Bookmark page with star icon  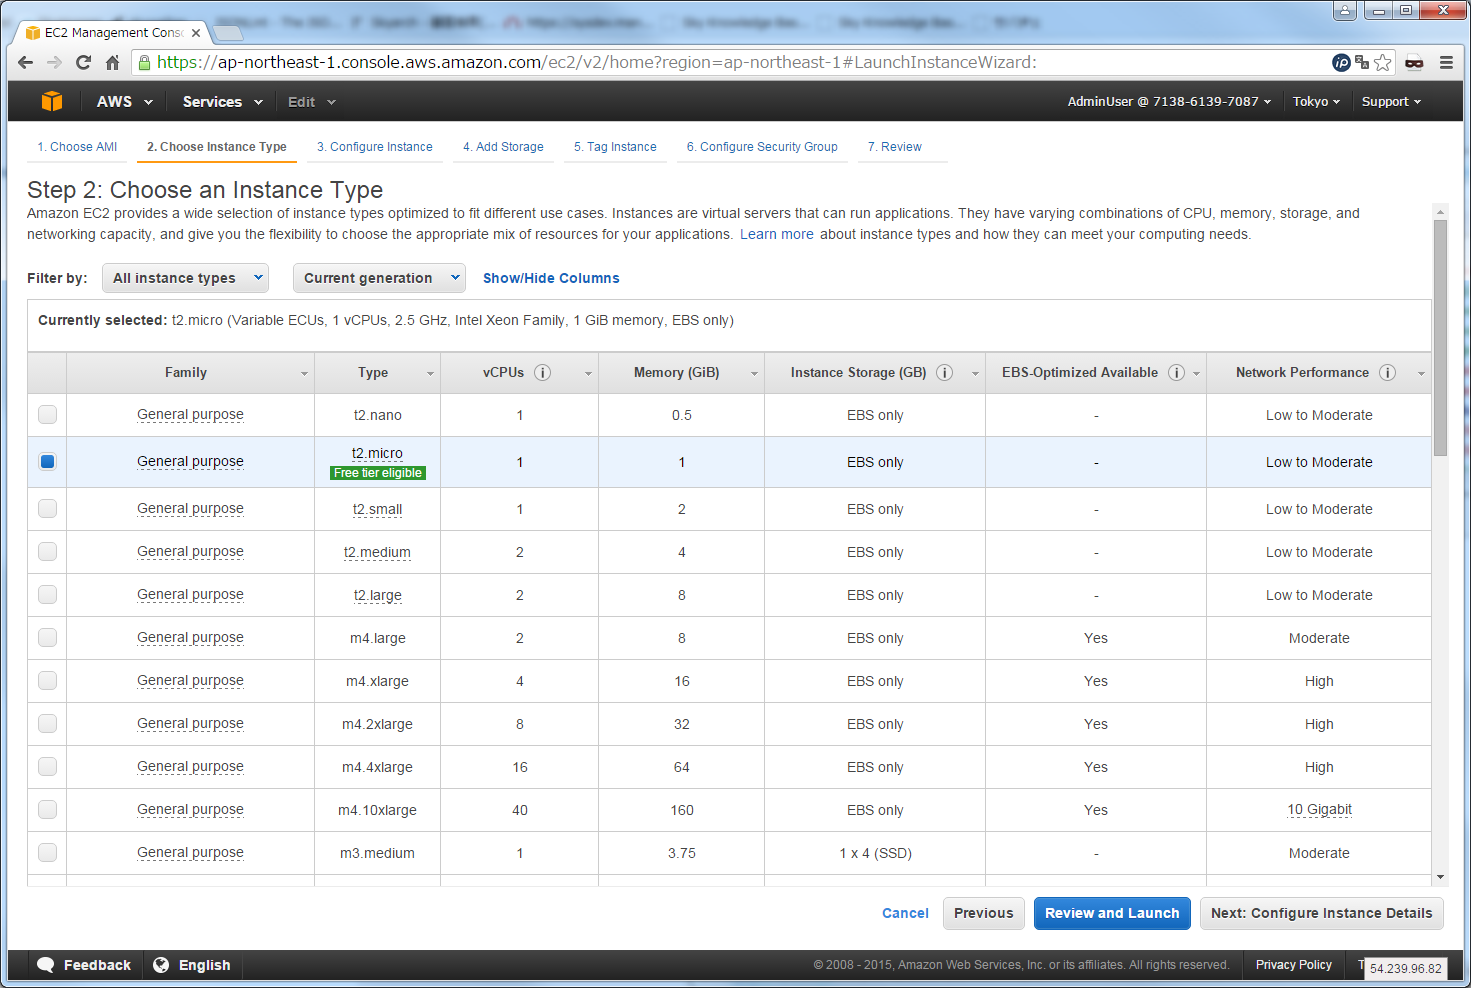tap(1383, 62)
